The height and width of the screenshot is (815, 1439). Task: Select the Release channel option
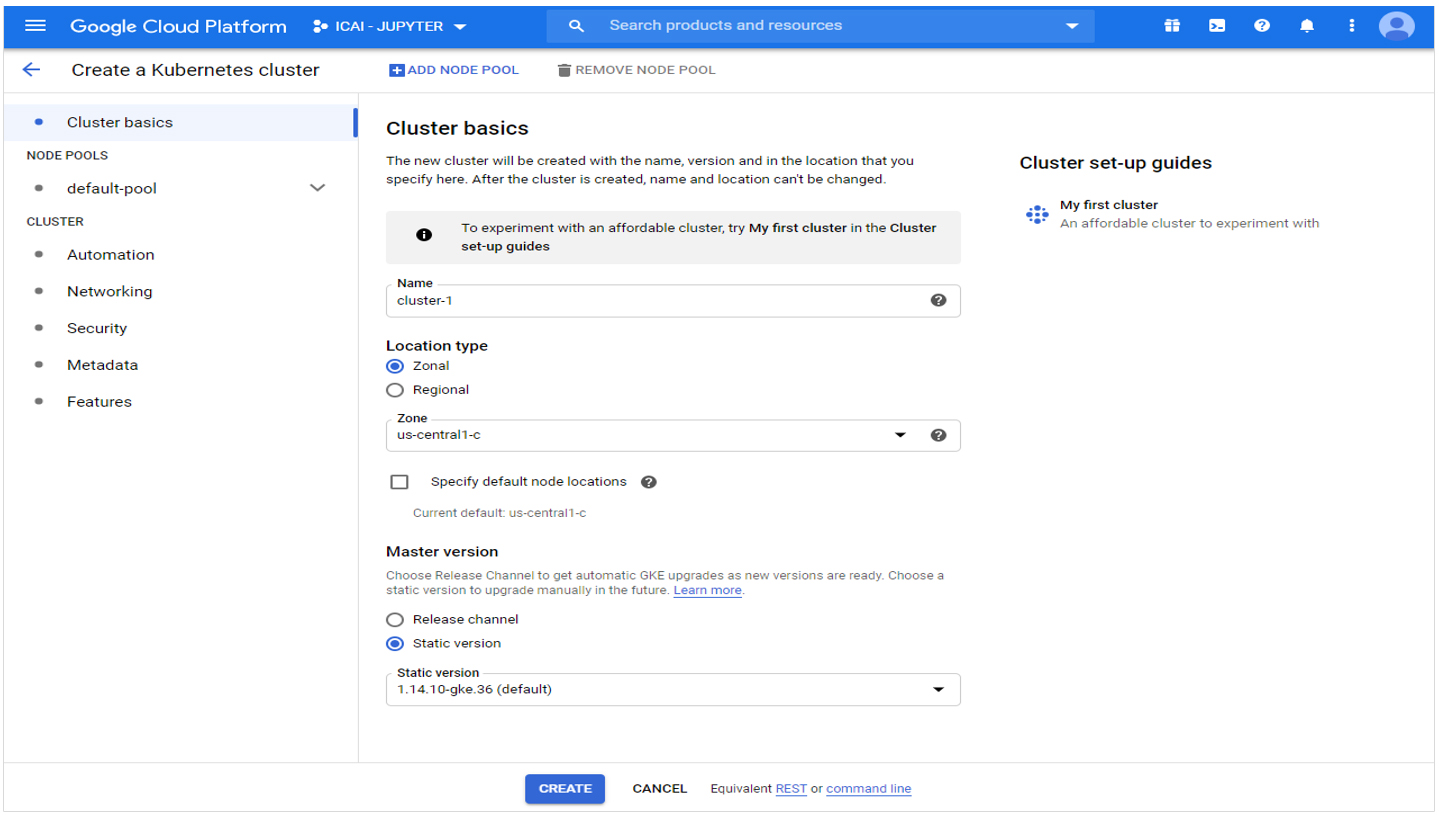click(x=395, y=620)
